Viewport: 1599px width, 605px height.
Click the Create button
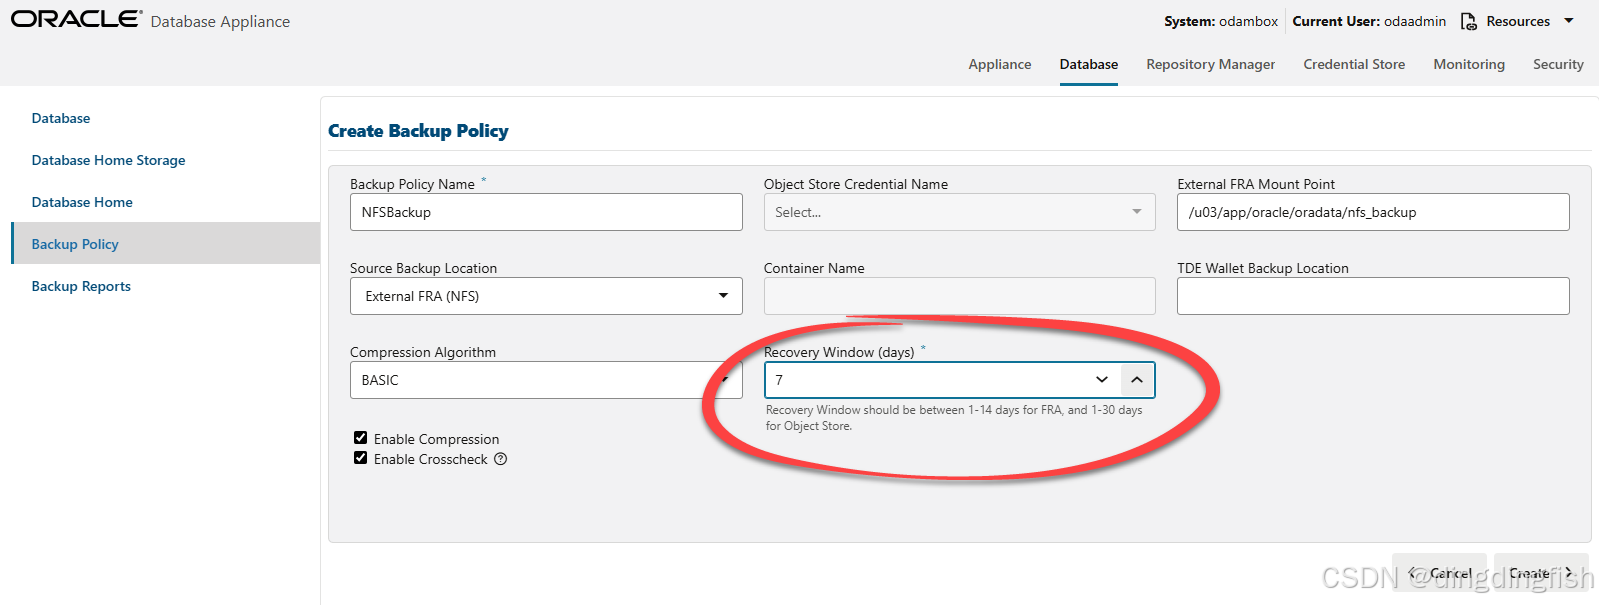coord(1541,573)
